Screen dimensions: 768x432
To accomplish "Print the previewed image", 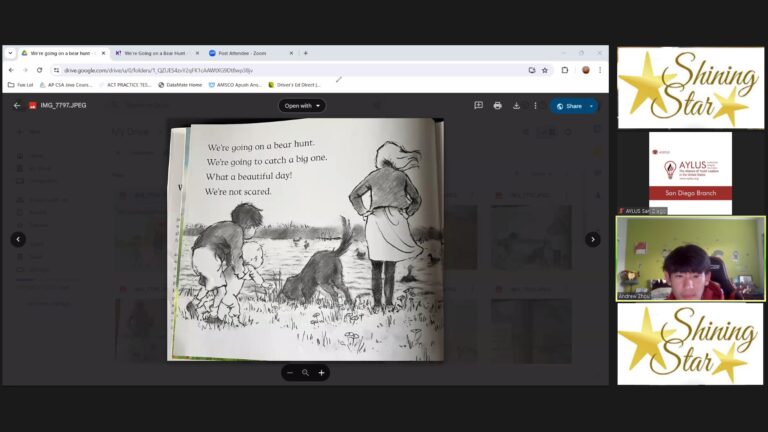I will [498, 106].
